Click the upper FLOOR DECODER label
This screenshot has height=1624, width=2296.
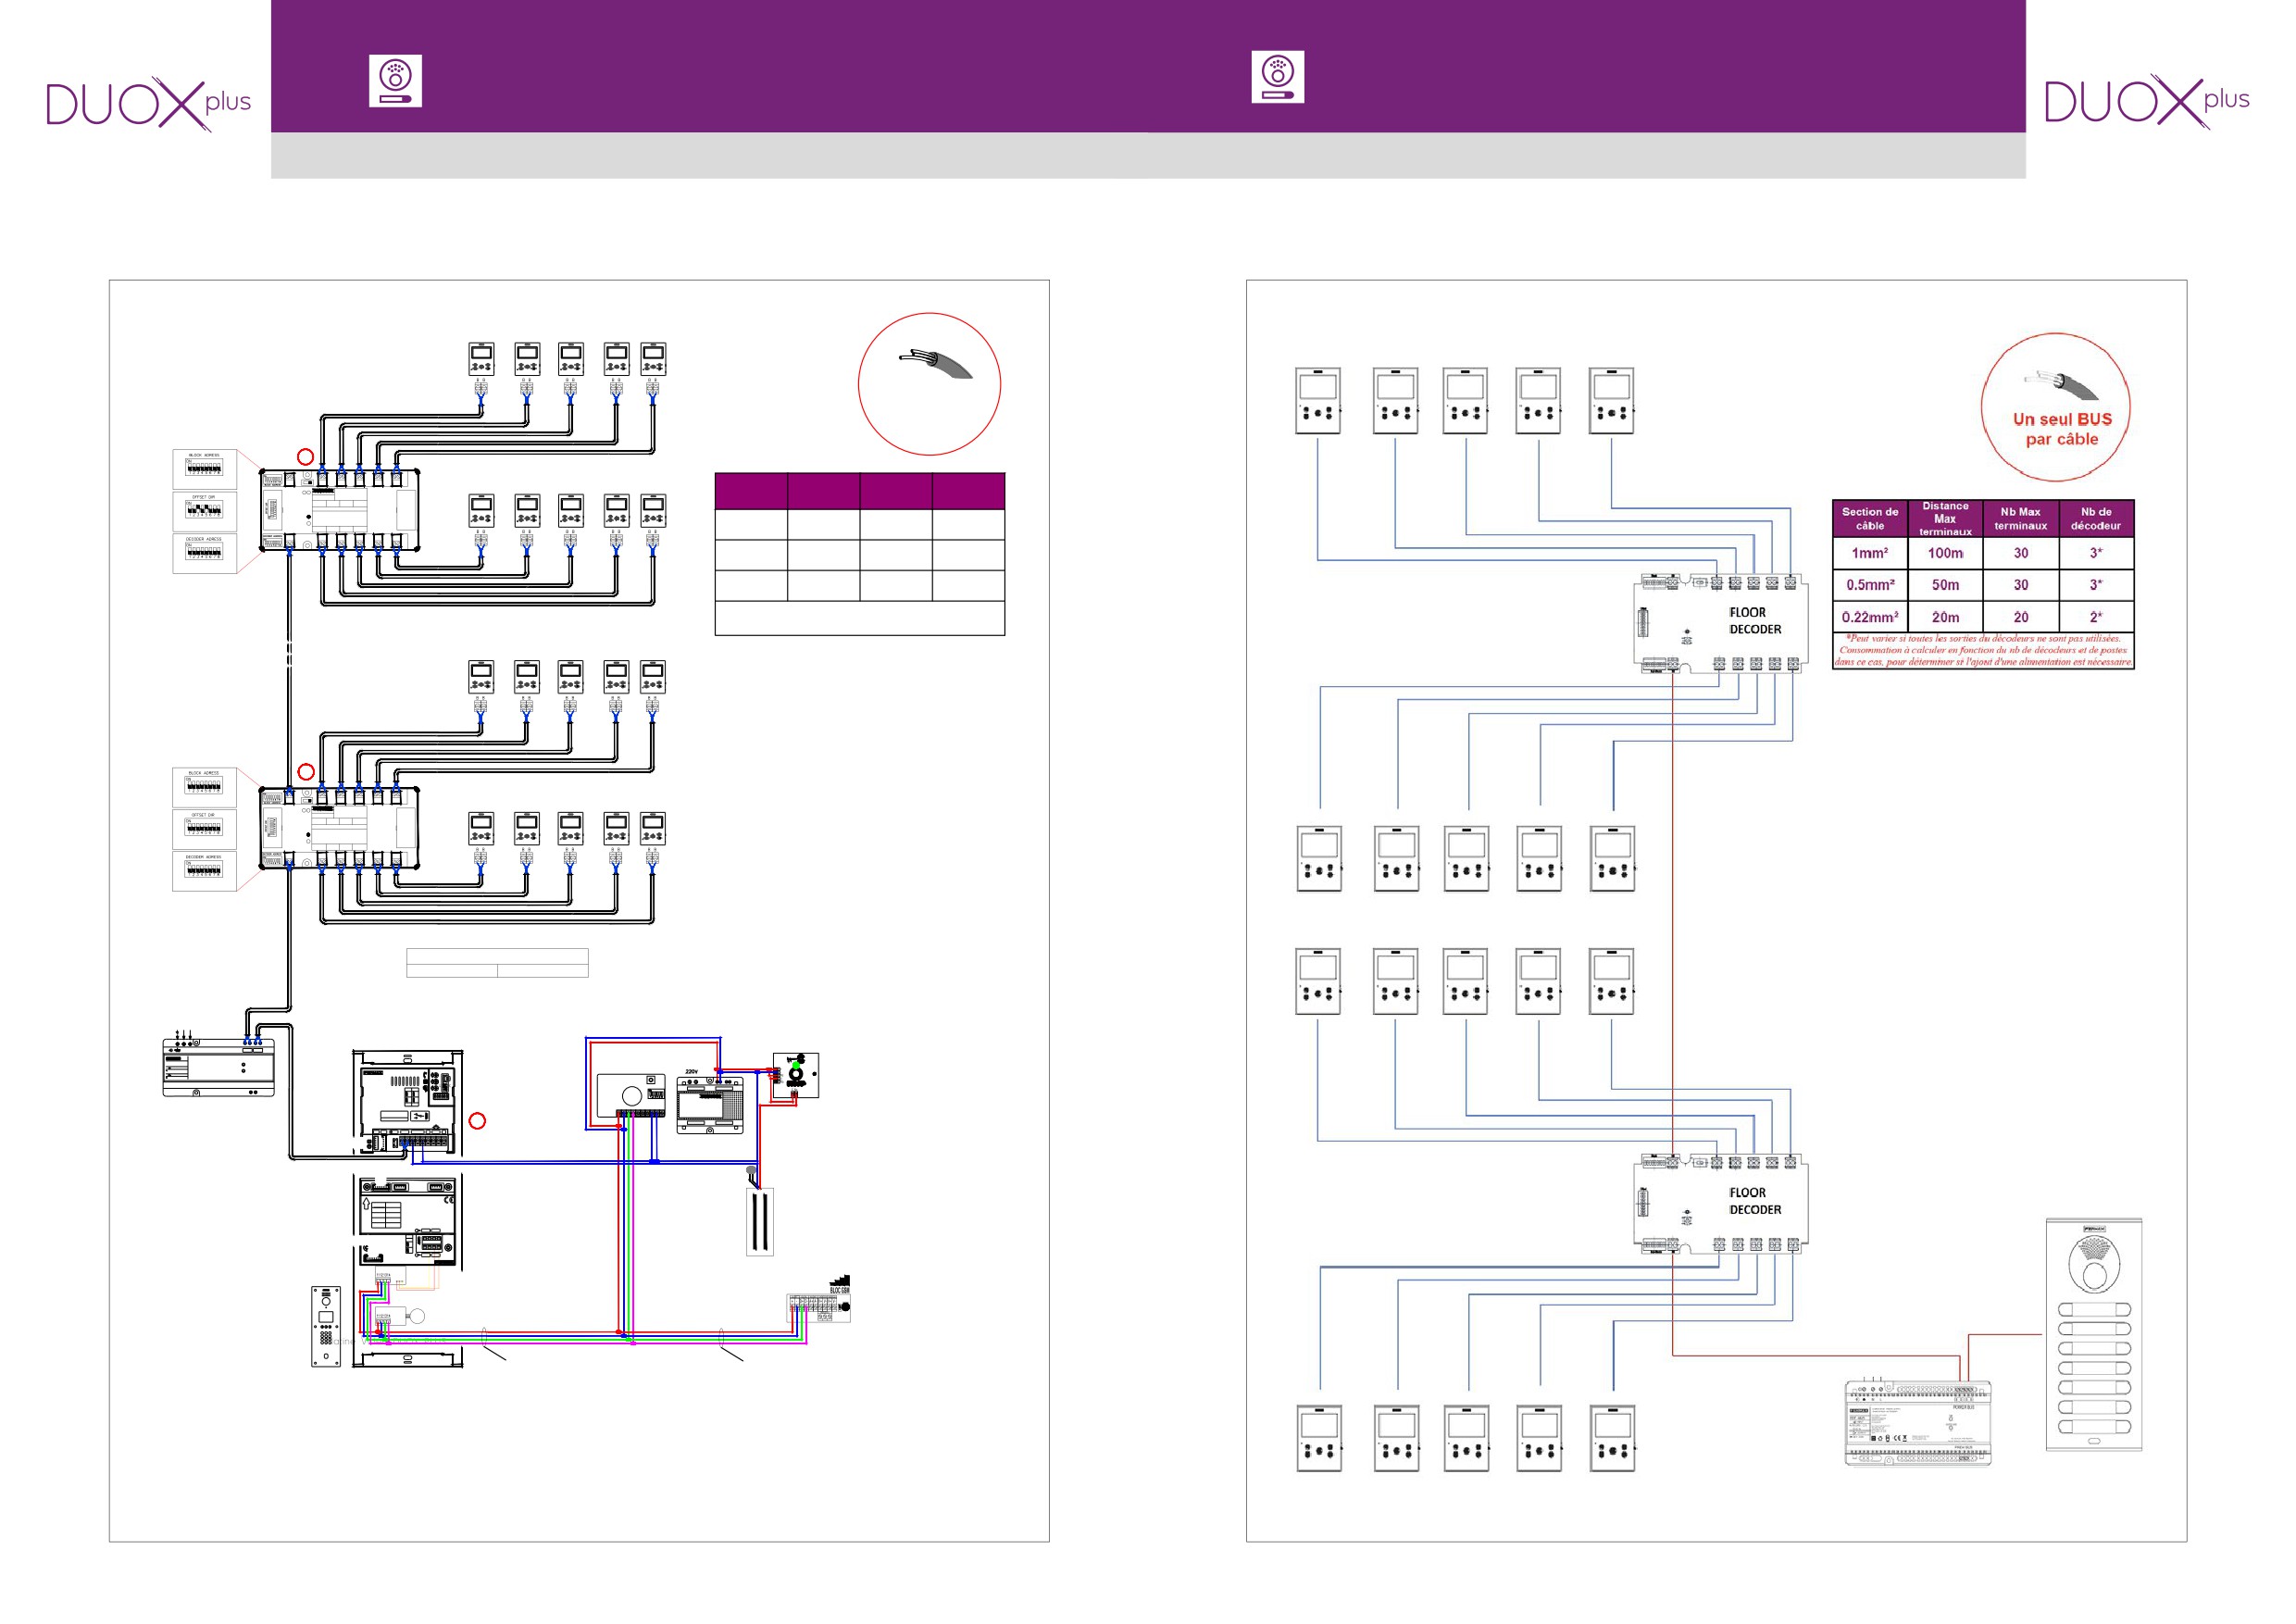click(1754, 621)
